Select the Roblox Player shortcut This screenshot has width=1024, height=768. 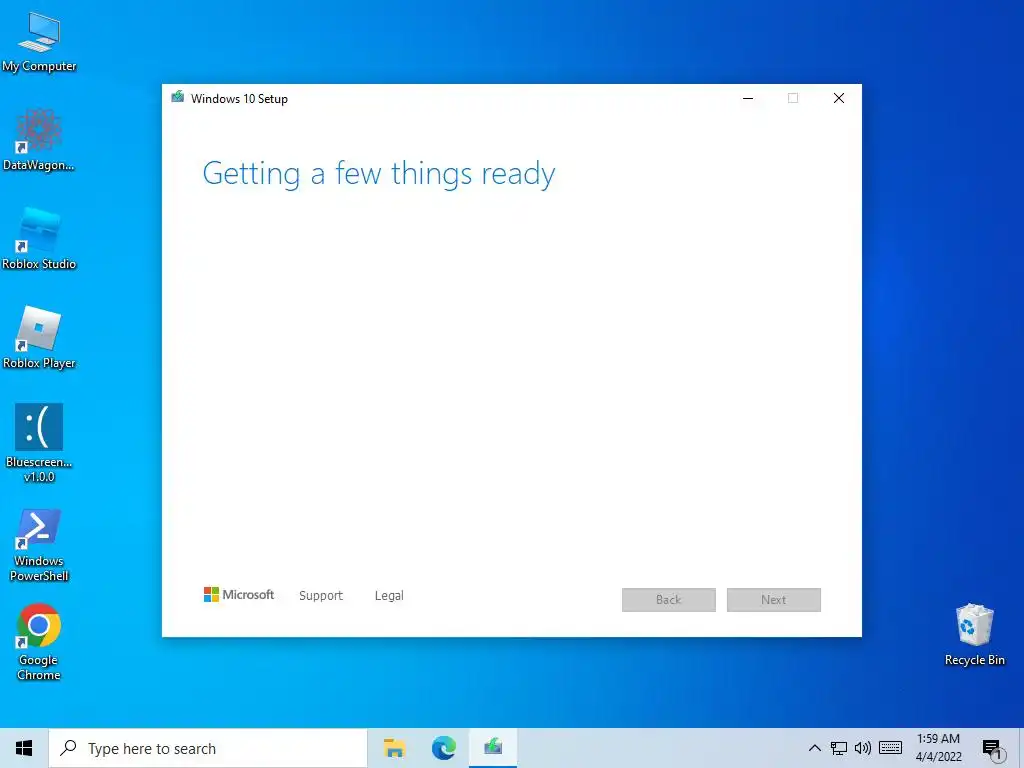[39, 338]
